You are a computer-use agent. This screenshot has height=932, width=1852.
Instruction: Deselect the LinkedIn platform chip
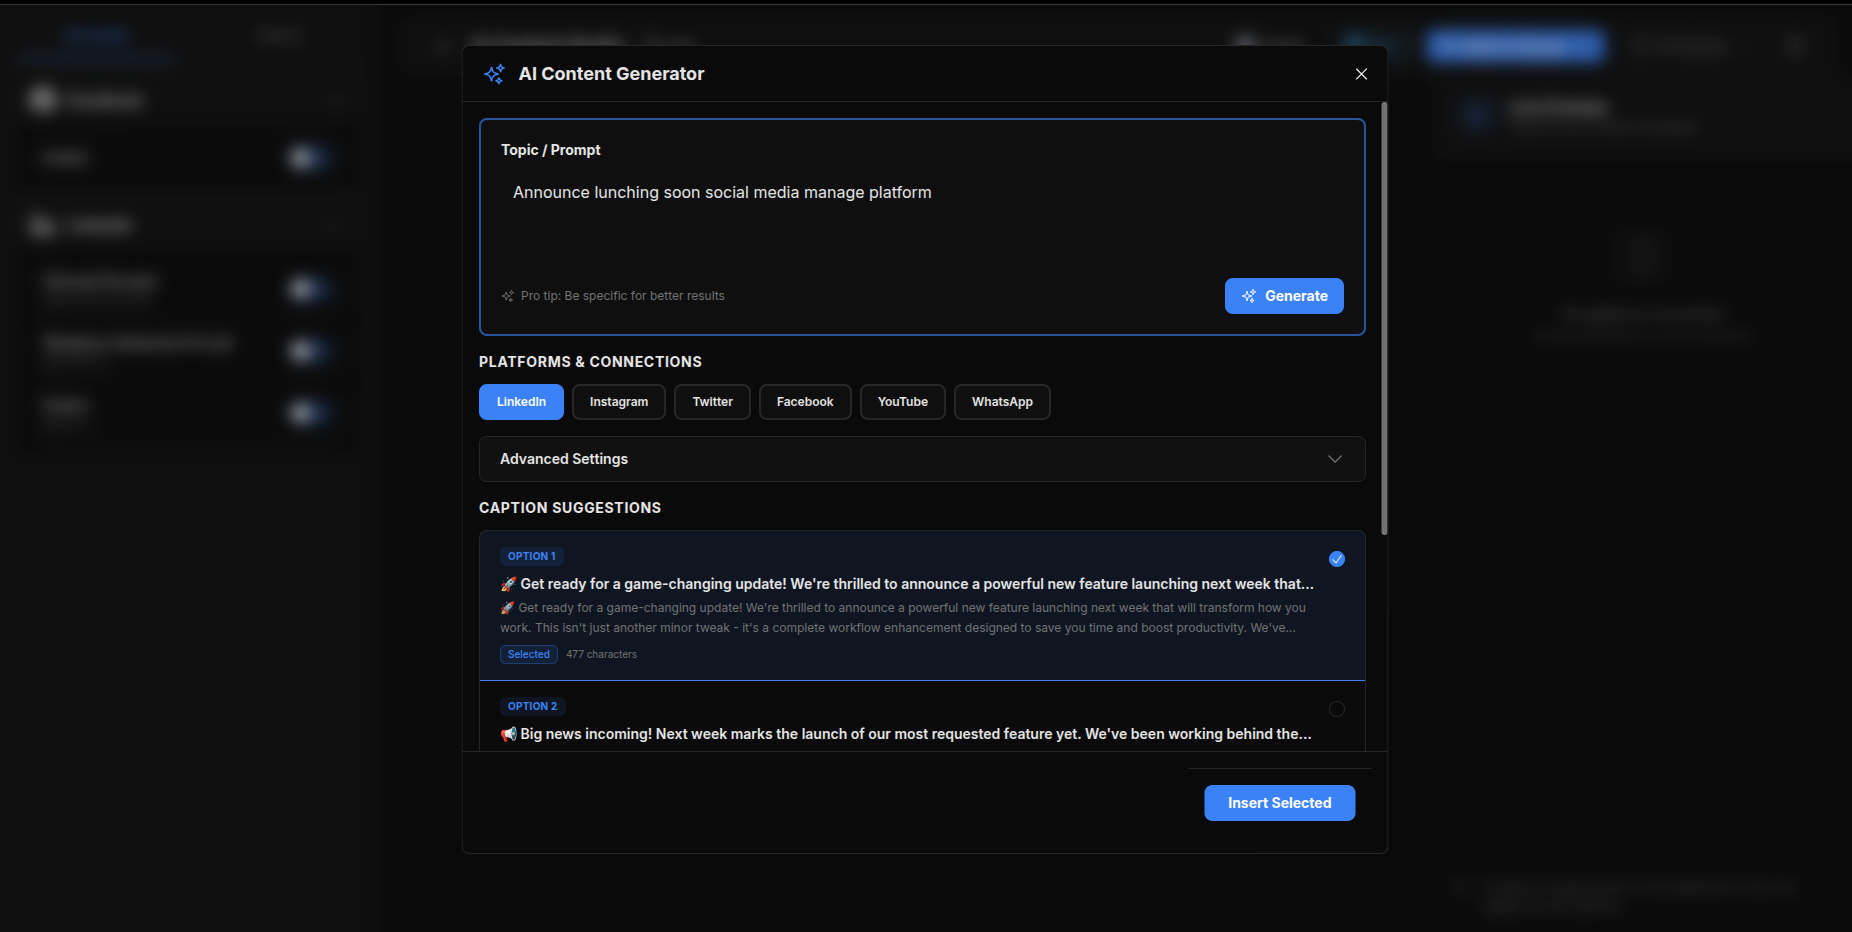point(521,402)
